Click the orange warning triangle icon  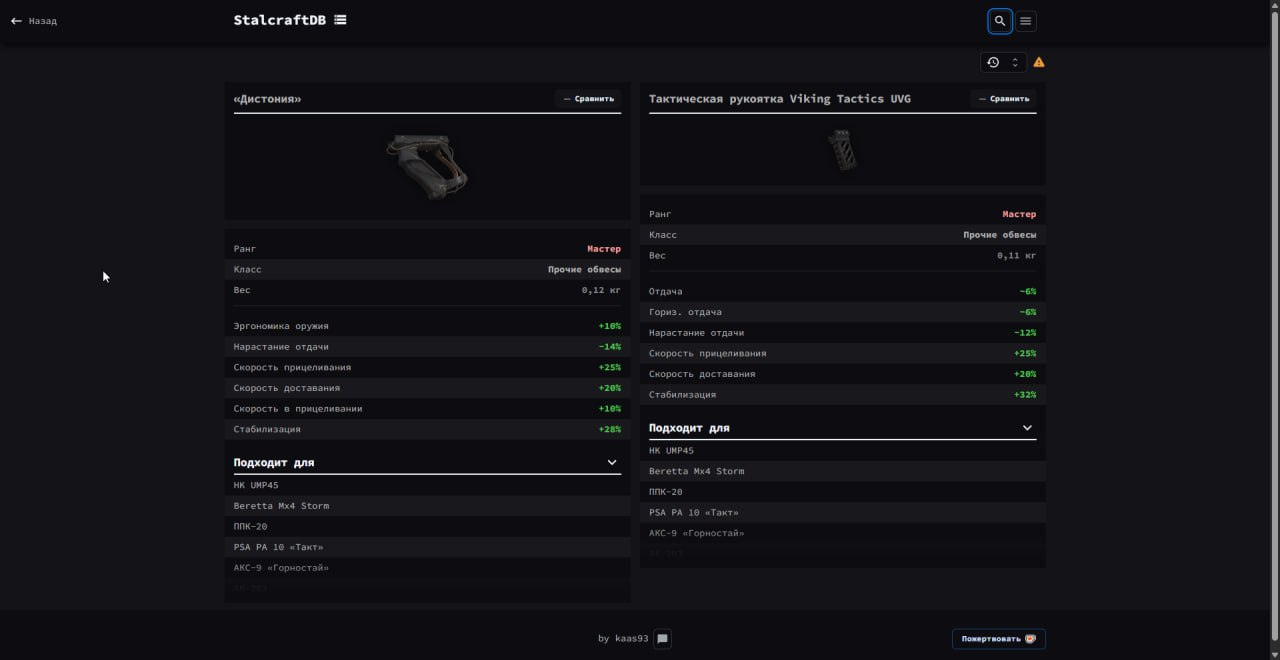[x=1039, y=62]
